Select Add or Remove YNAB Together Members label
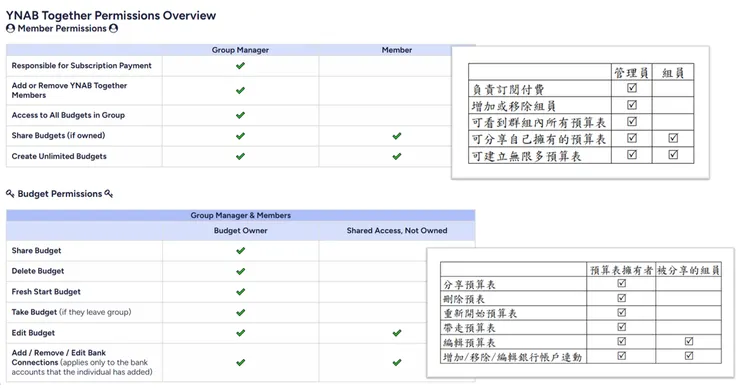The height and width of the screenshot is (391, 740). (x=69, y=90)
